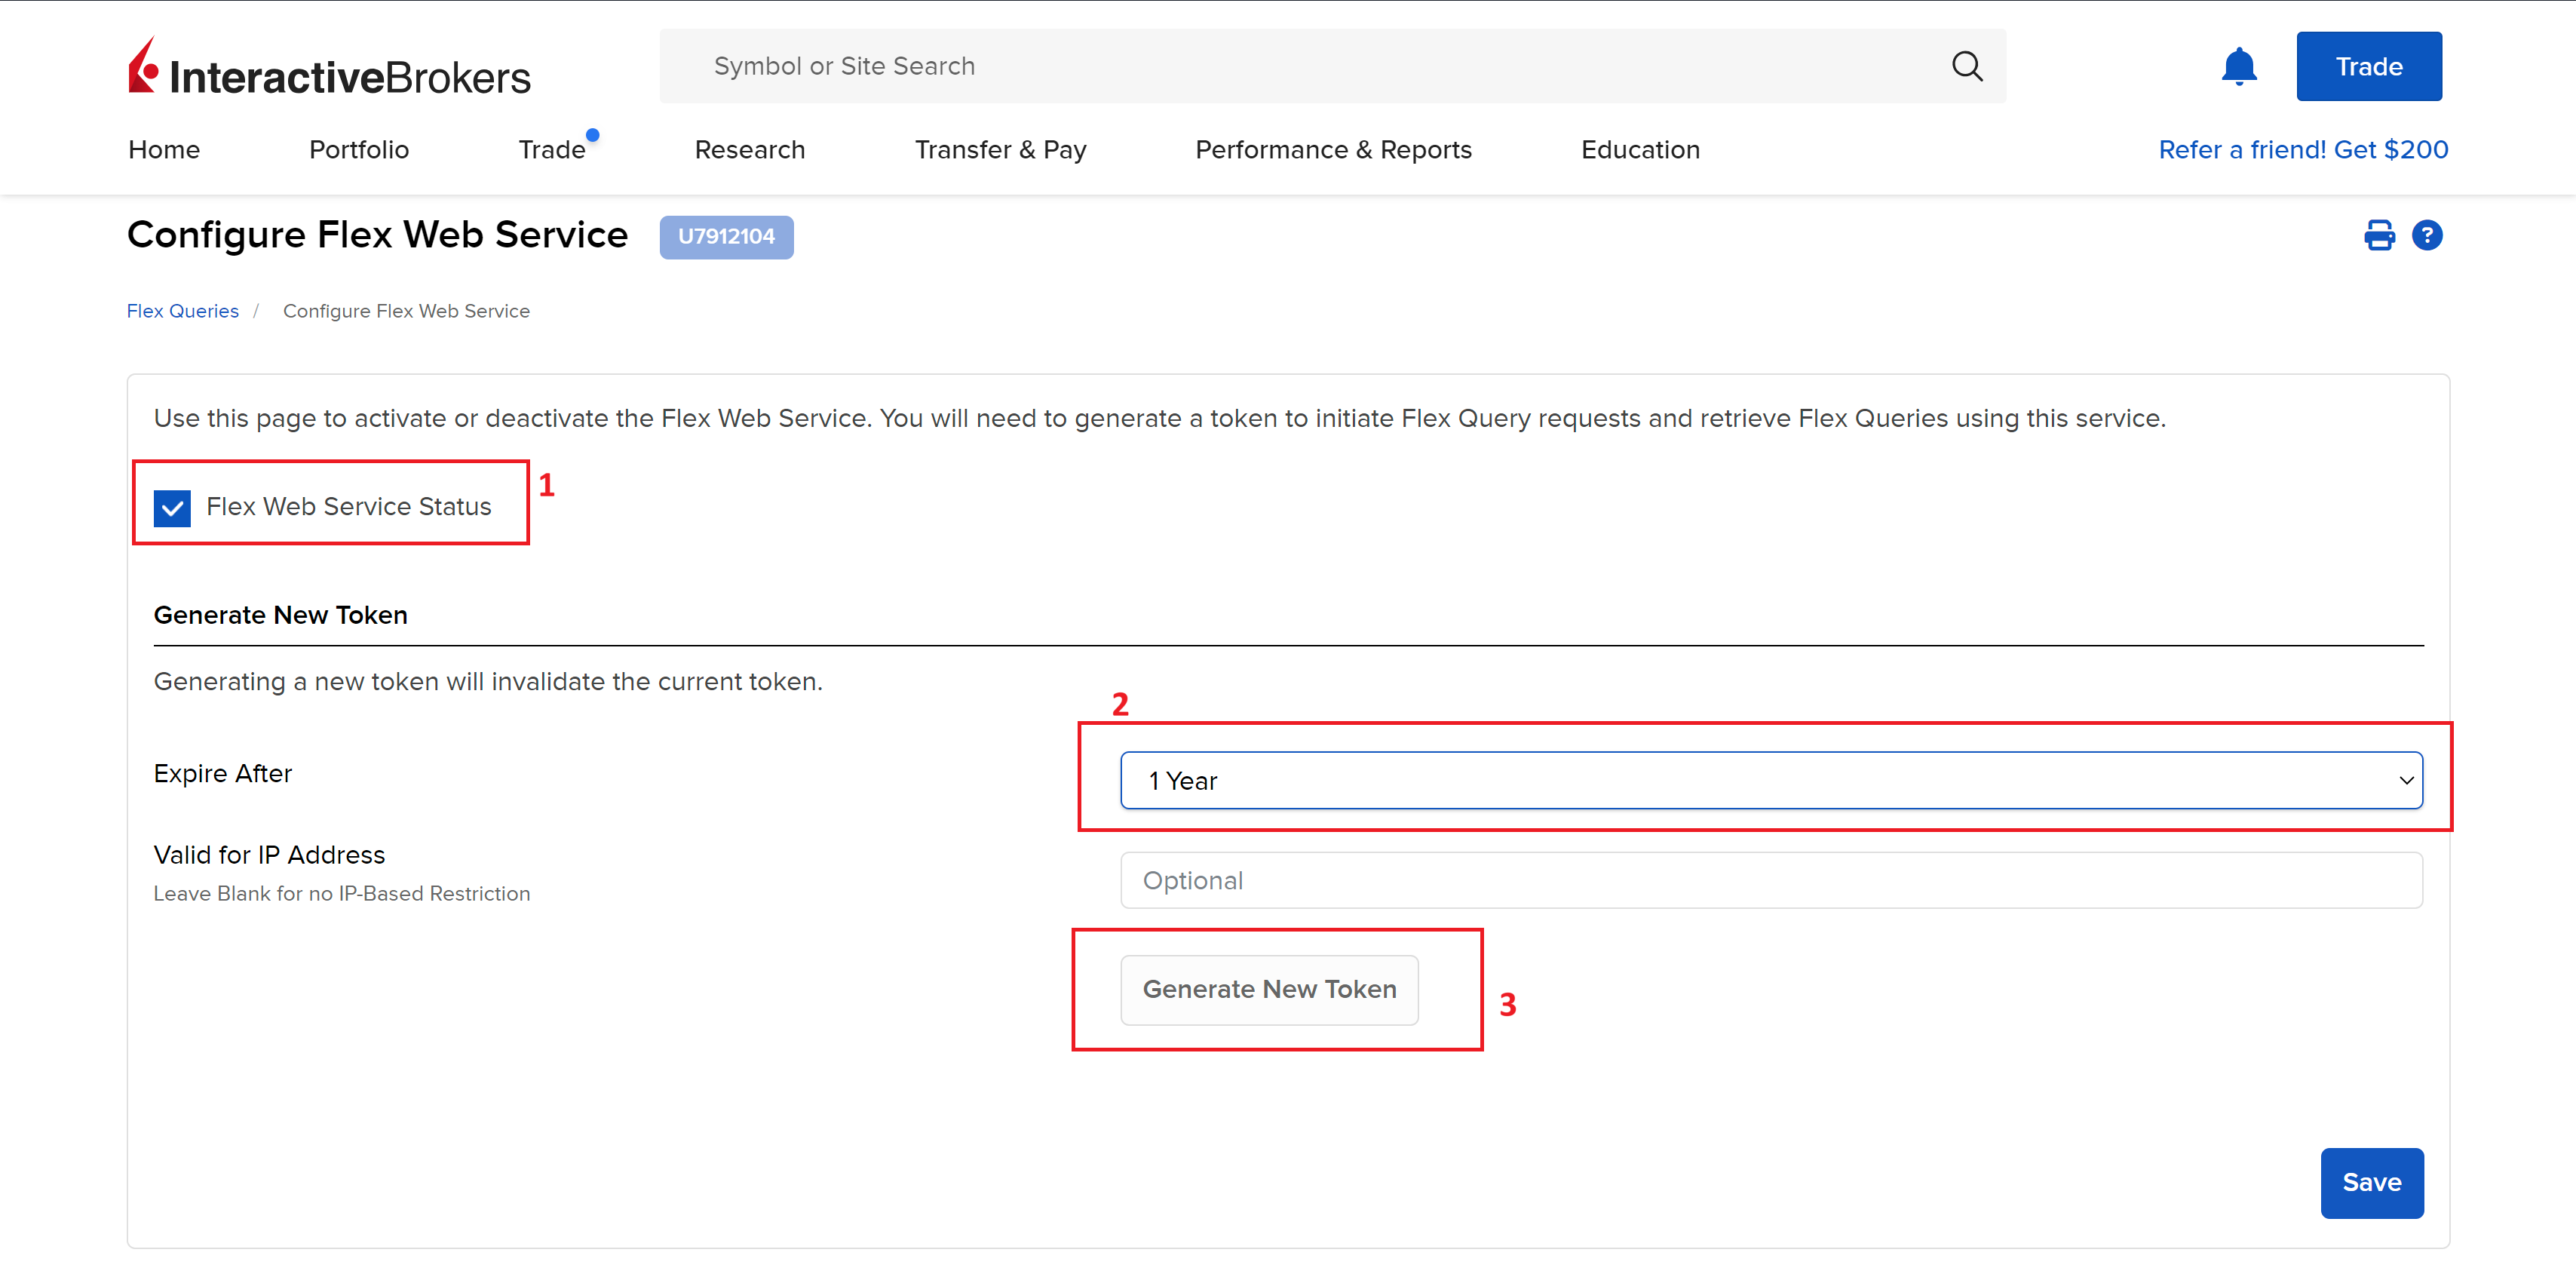Screen dimensions: 2576x1274
Task: Open the Portfolio menu
Action: click(359, 150)
